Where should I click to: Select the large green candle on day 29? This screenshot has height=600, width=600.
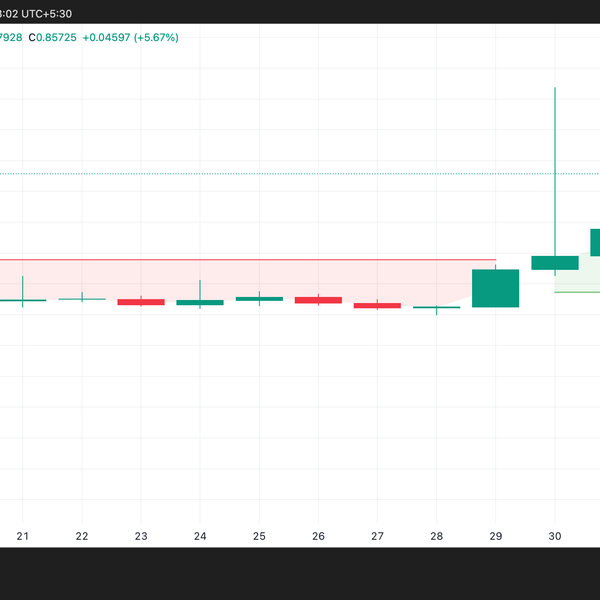coord(496,288)
